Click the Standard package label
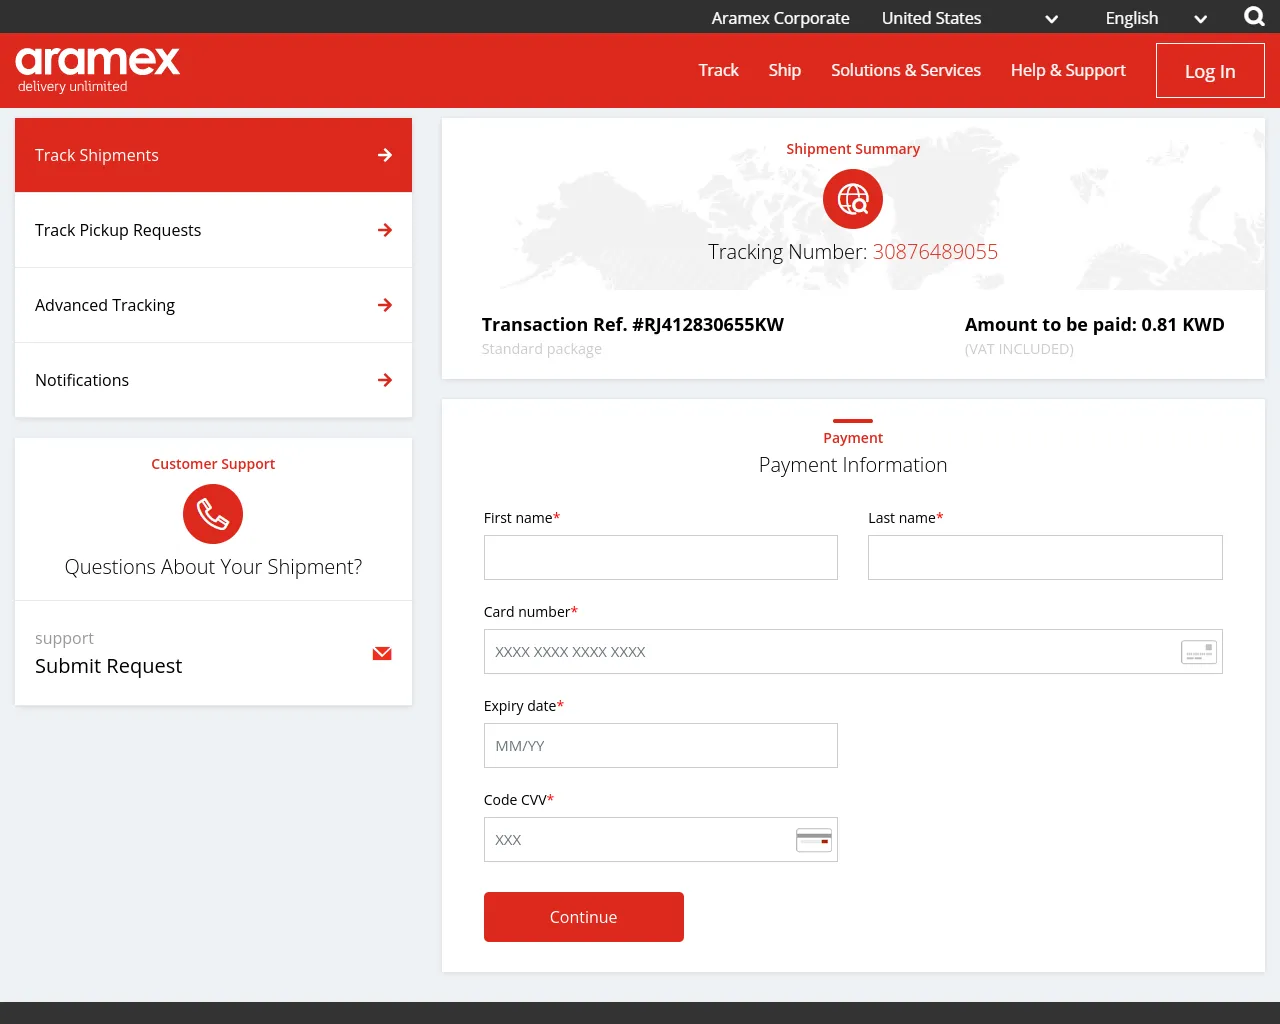 (x=541, y=349)
